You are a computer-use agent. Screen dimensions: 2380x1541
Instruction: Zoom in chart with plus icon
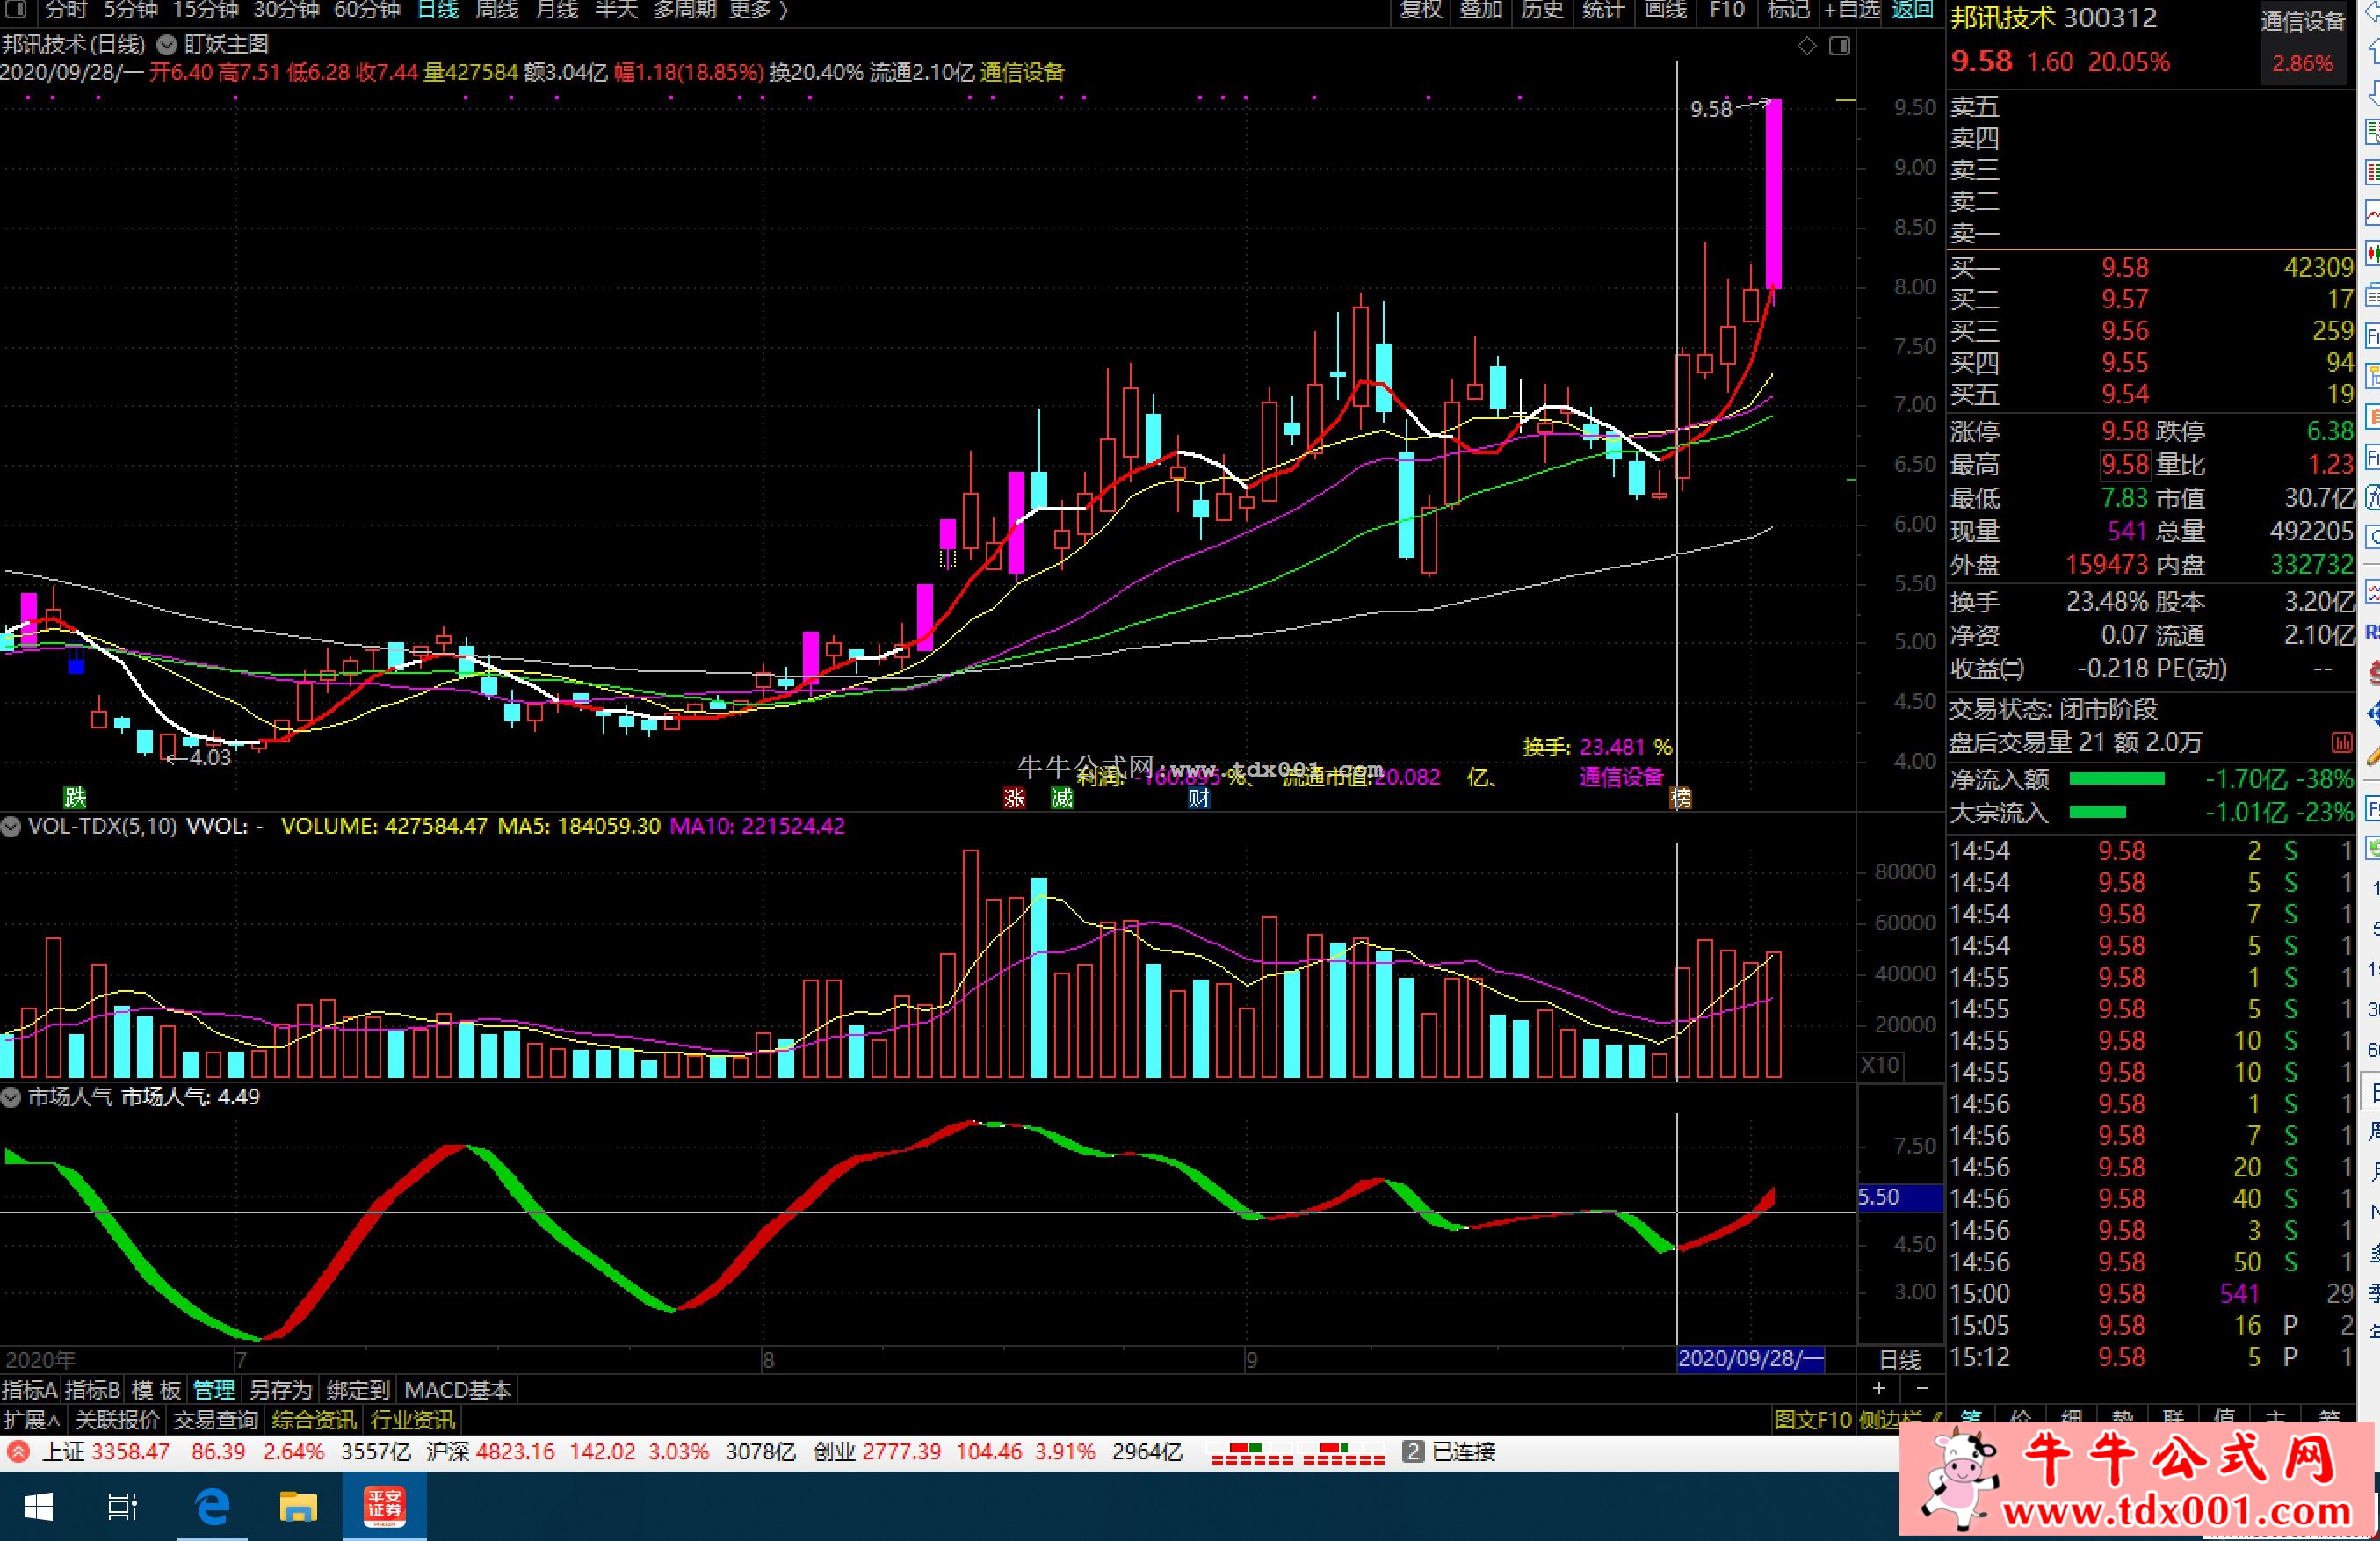[1879, 1388]
